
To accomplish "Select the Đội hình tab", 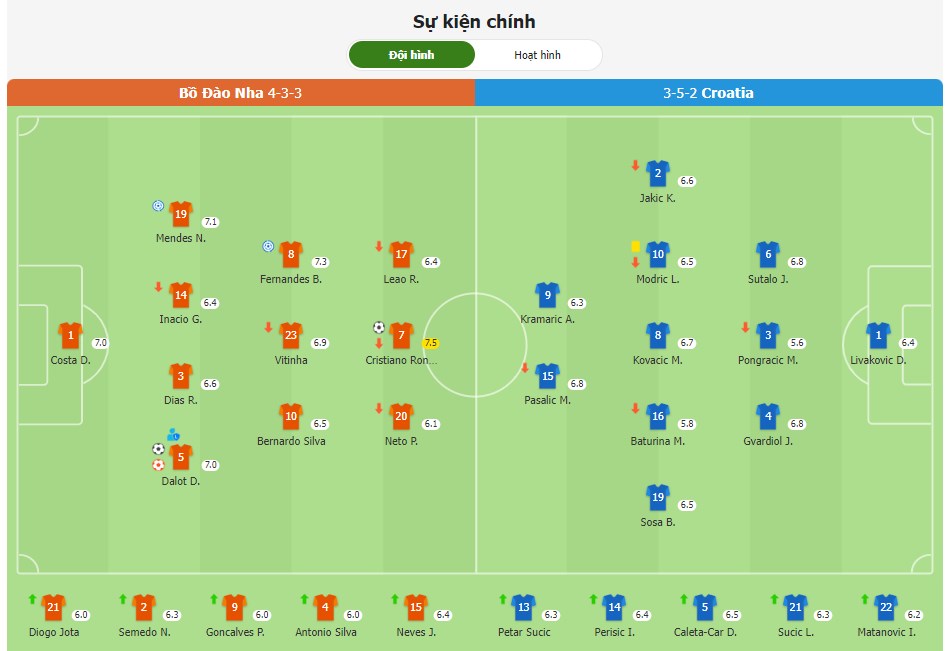I will (x=412, y=56).
